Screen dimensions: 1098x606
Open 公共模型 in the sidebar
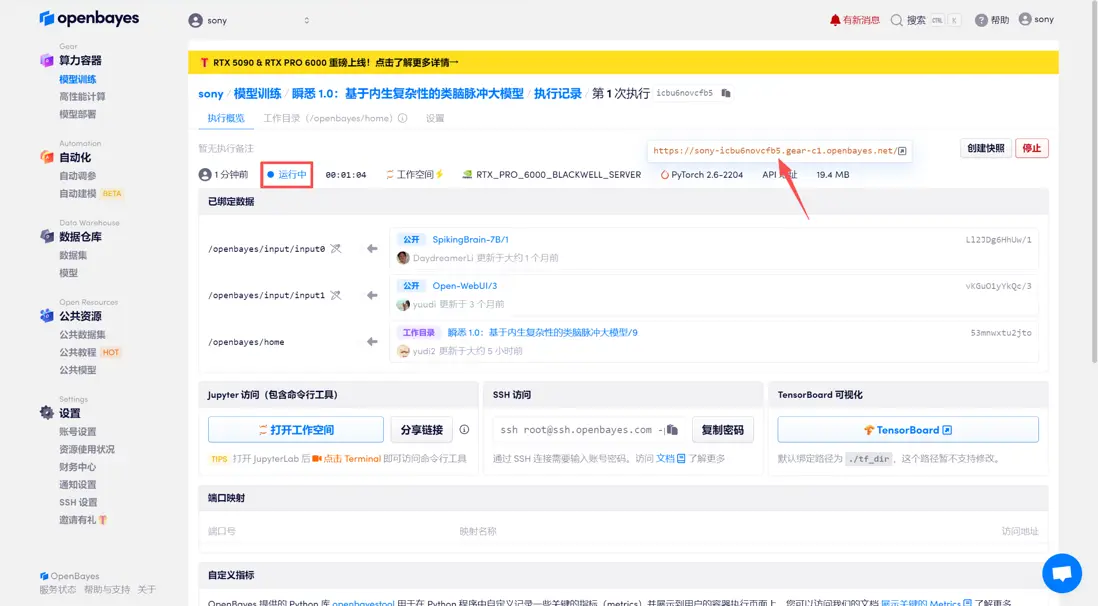click(78, 370)
